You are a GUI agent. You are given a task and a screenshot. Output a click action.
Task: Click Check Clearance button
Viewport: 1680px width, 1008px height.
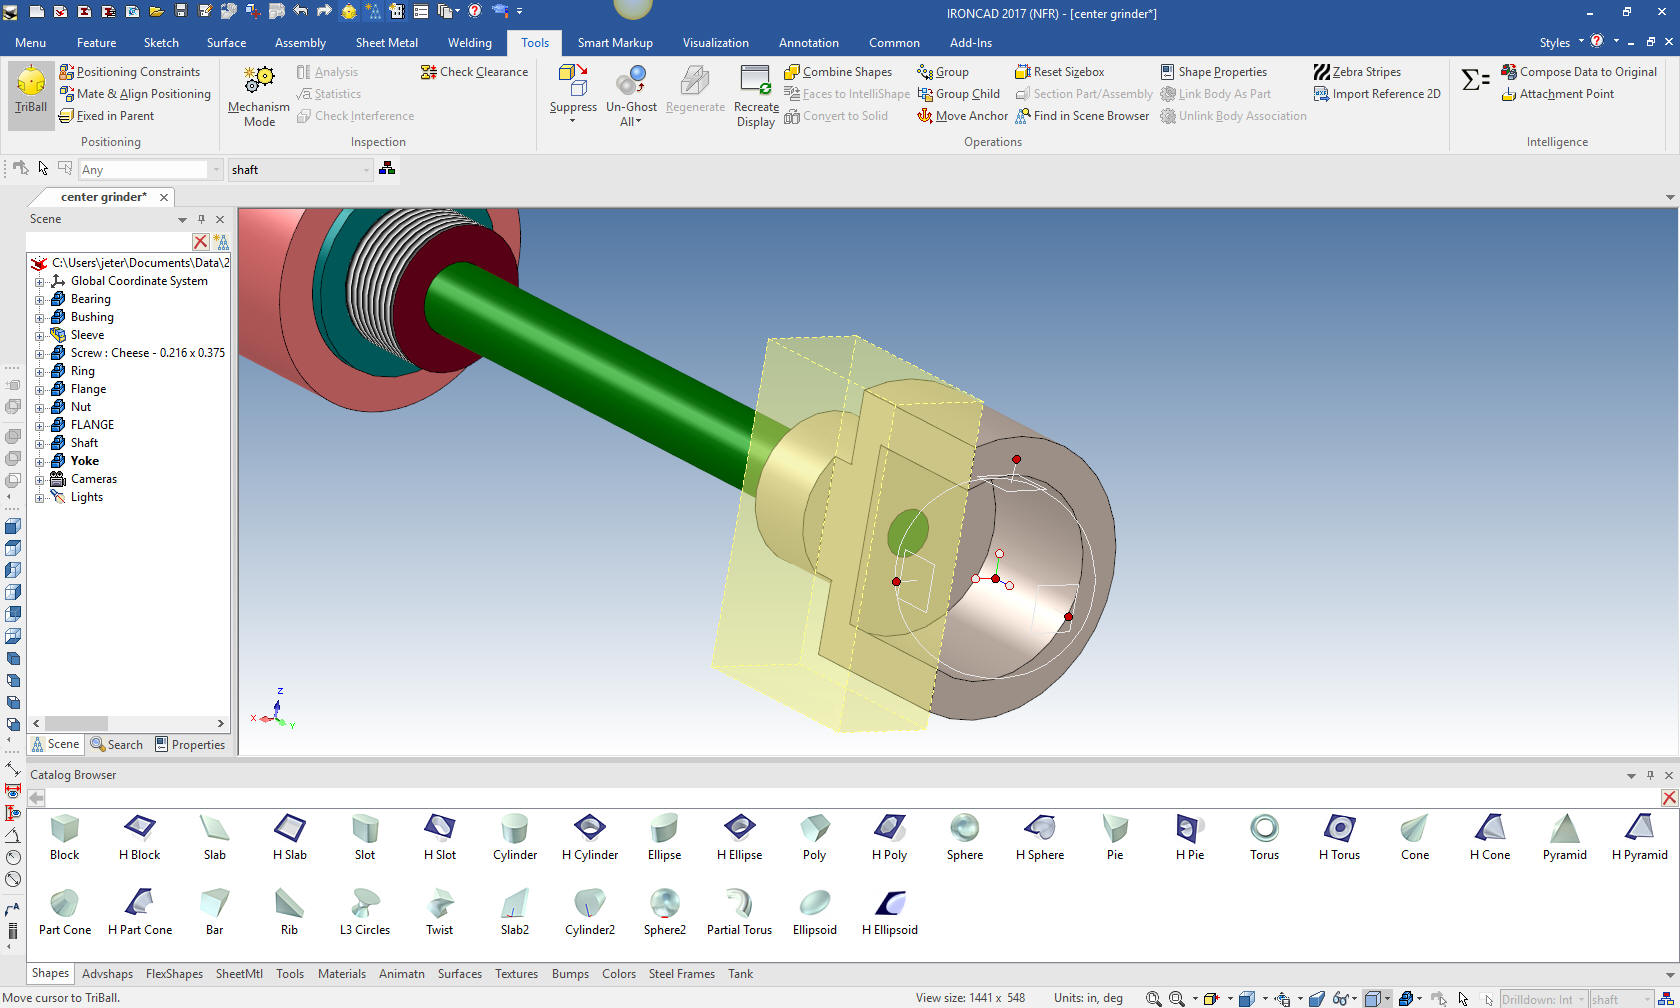point(474,72)
